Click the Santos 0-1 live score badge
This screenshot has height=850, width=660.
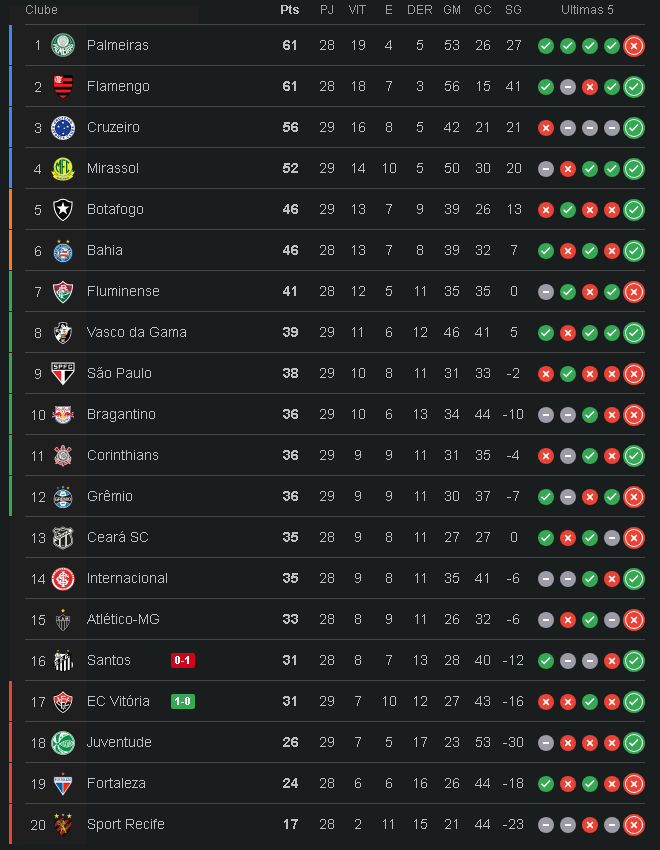183,660
